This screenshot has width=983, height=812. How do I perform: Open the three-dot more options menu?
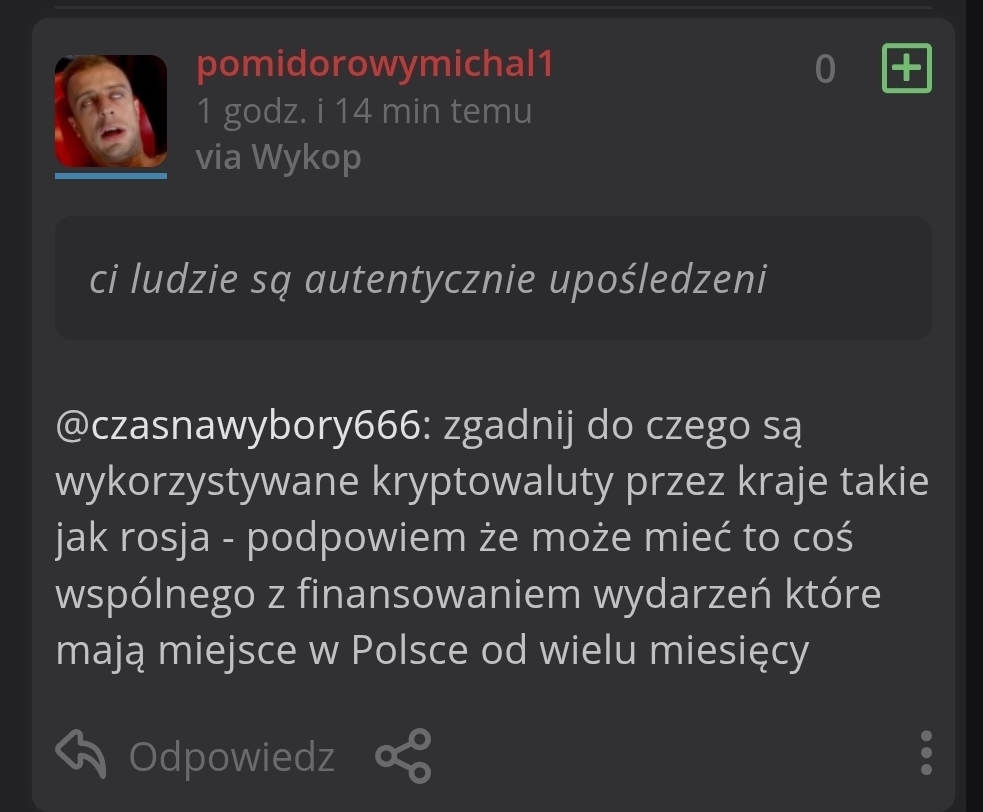click(x=926, y=752)
